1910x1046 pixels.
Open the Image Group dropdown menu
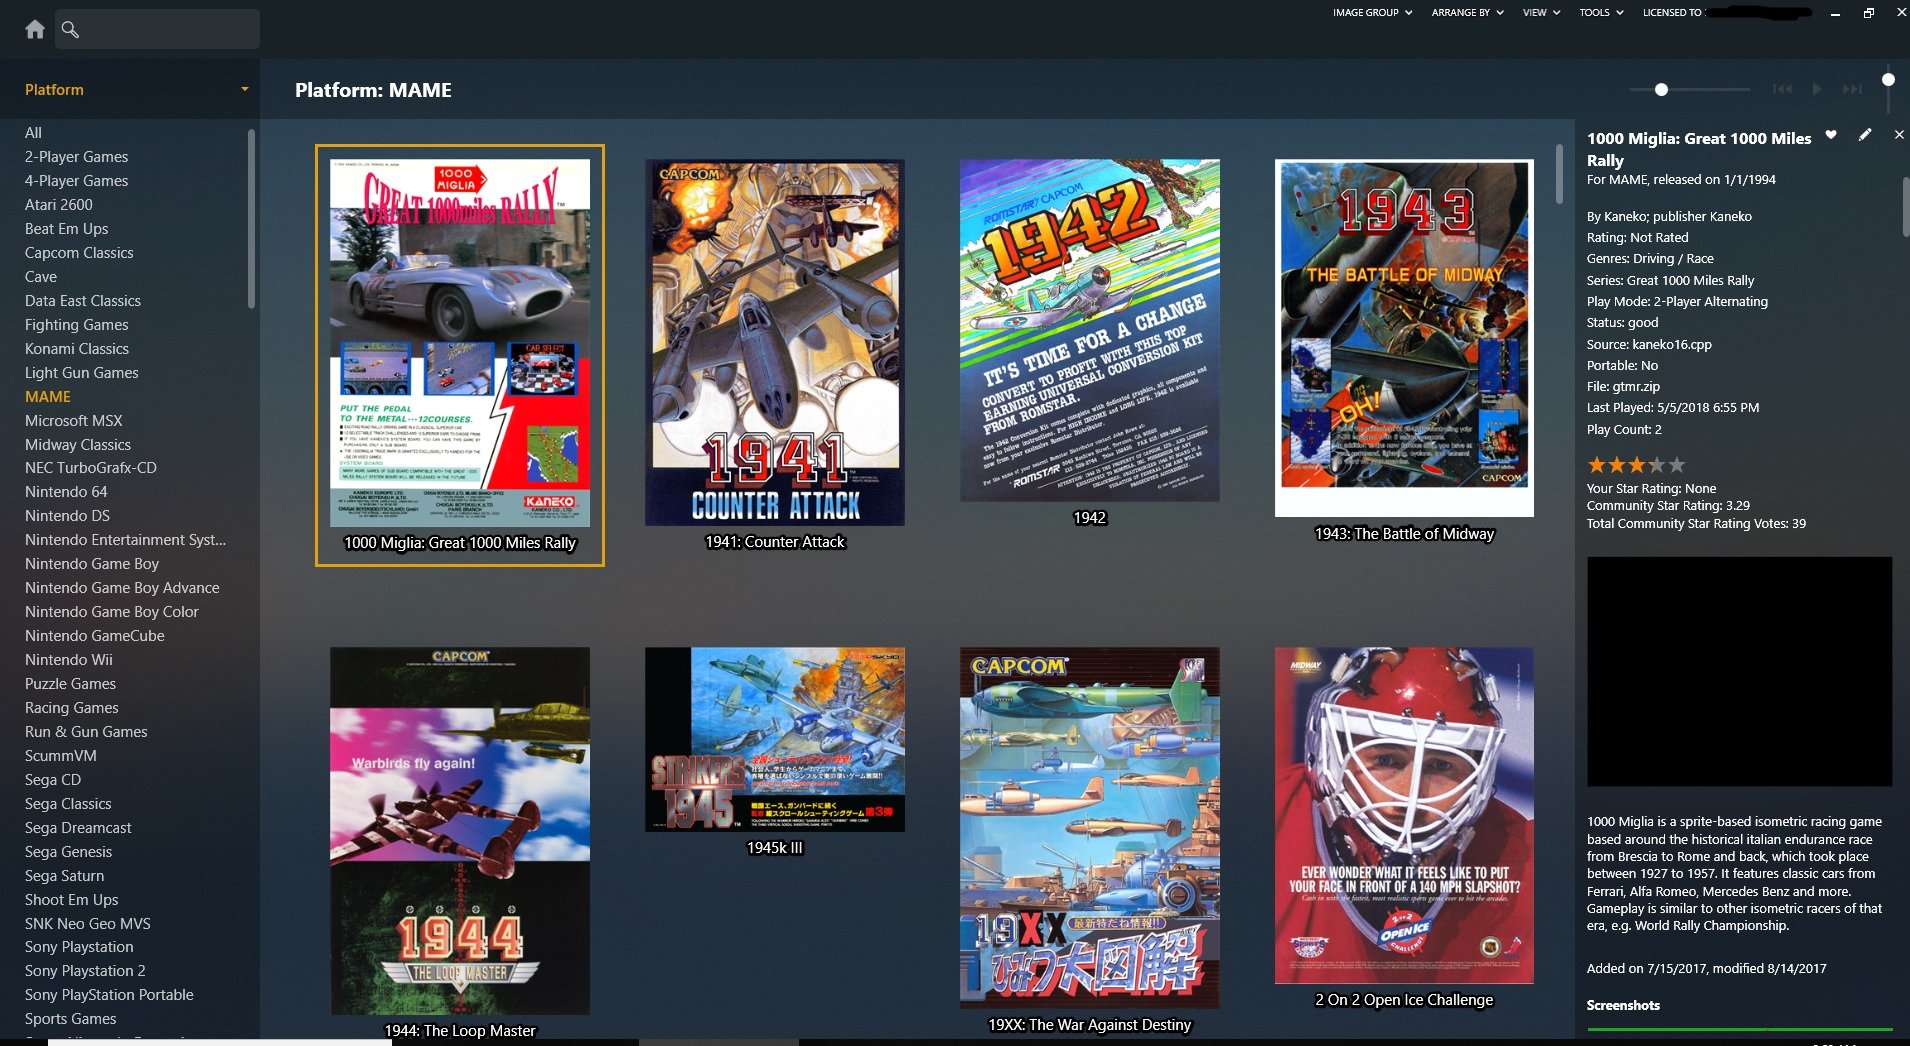click(x=1372, y=12)
